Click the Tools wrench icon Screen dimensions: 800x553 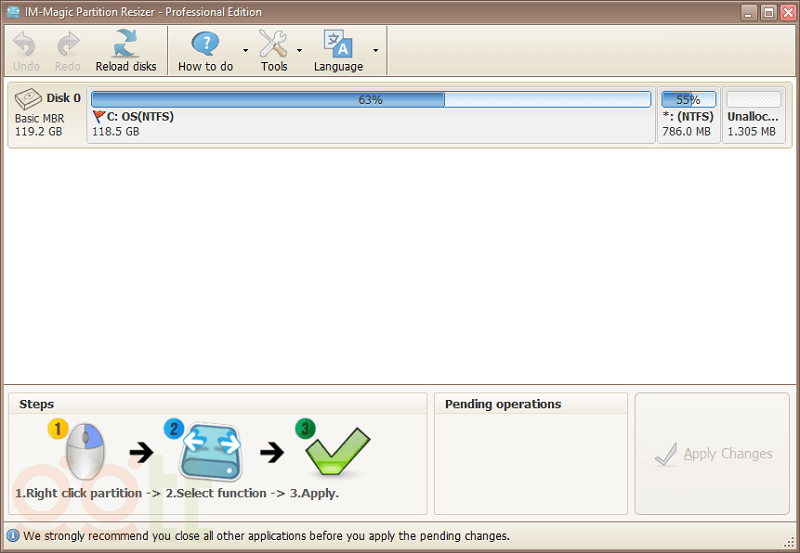coord(273,44)
